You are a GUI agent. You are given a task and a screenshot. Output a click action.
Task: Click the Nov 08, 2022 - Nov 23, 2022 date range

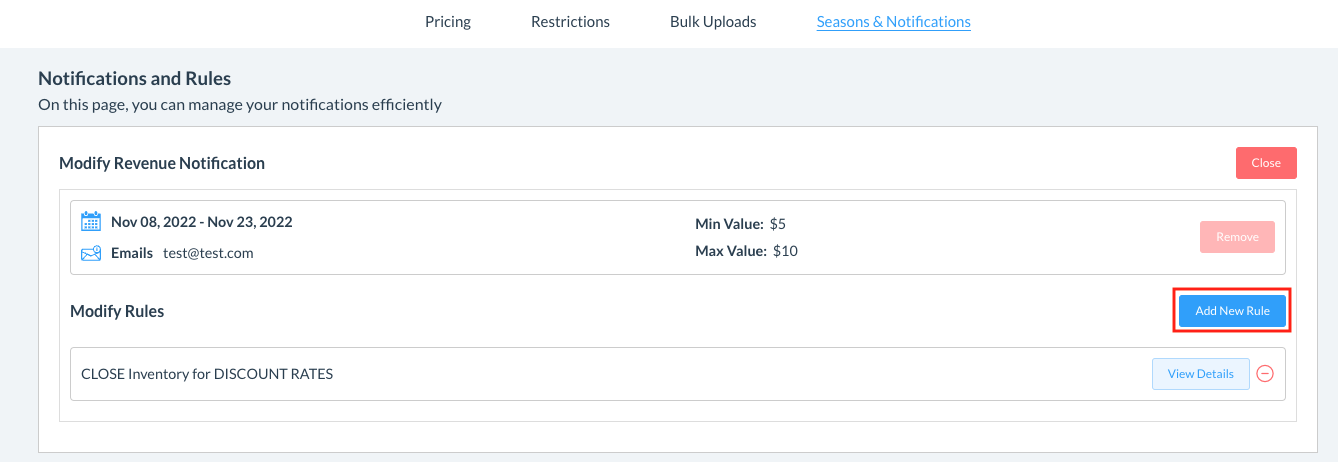(201, 222)
